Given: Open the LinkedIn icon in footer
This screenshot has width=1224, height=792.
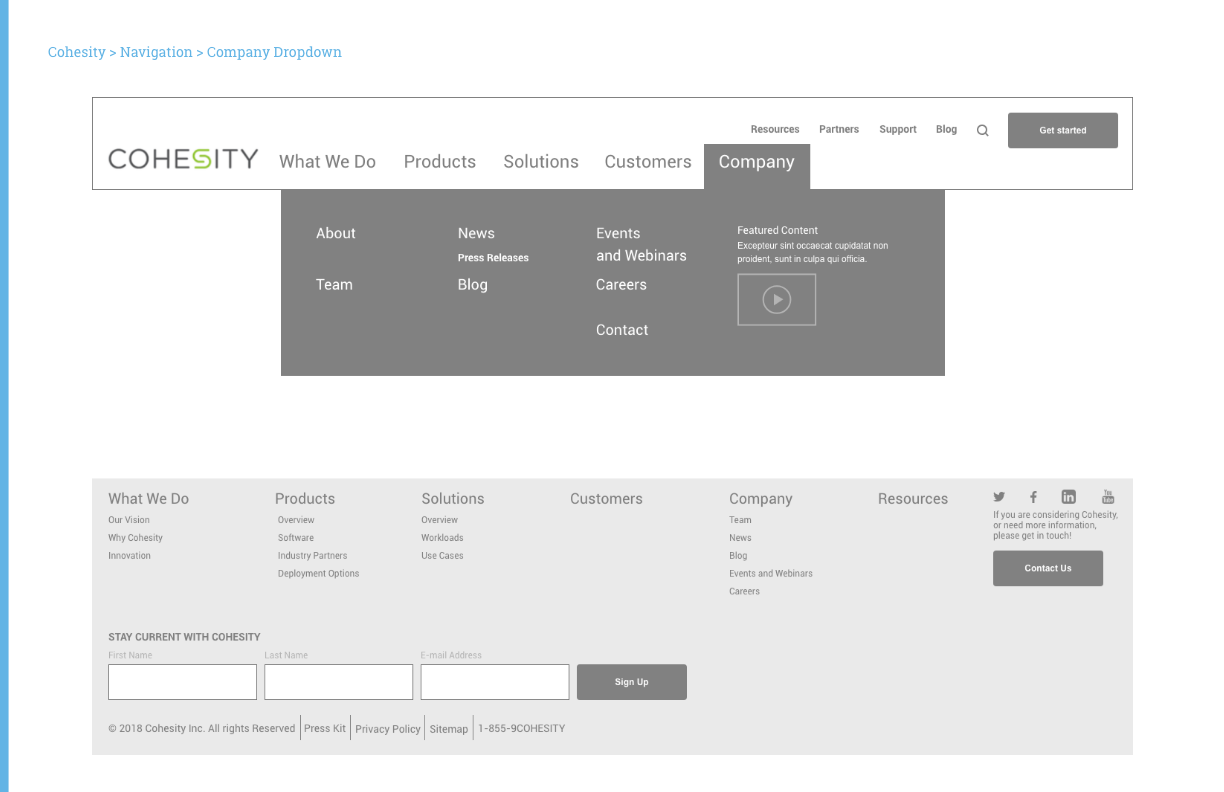Looking at the screenshot, I should tap(1068, 497).
